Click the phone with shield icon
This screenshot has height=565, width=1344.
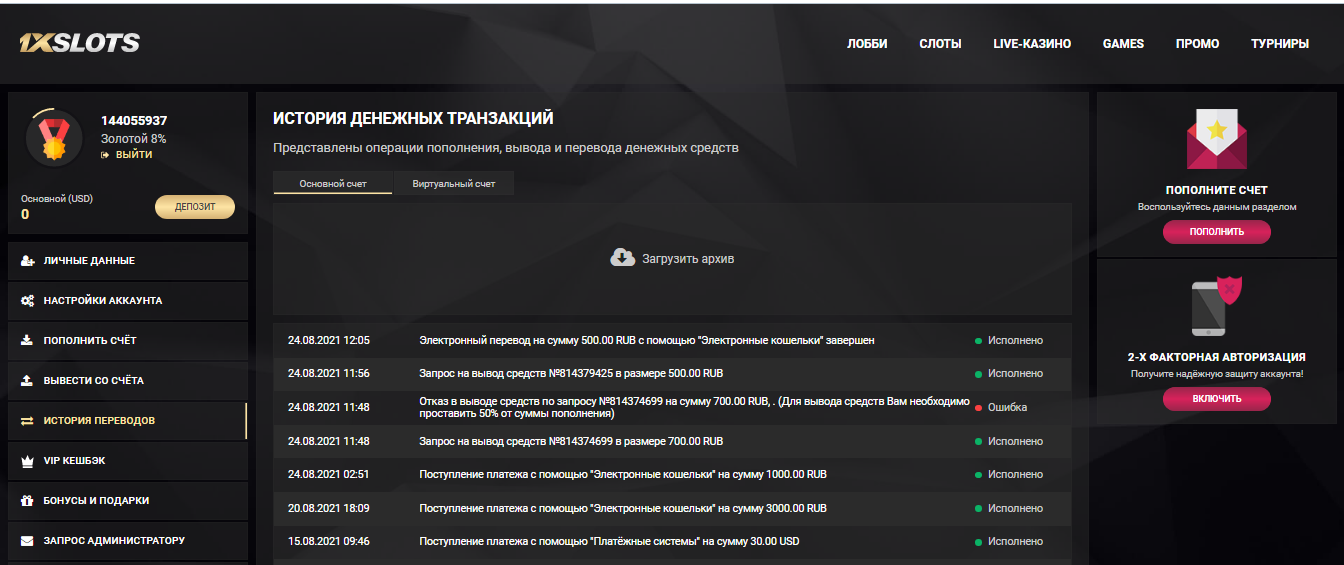coord(1216,306)
